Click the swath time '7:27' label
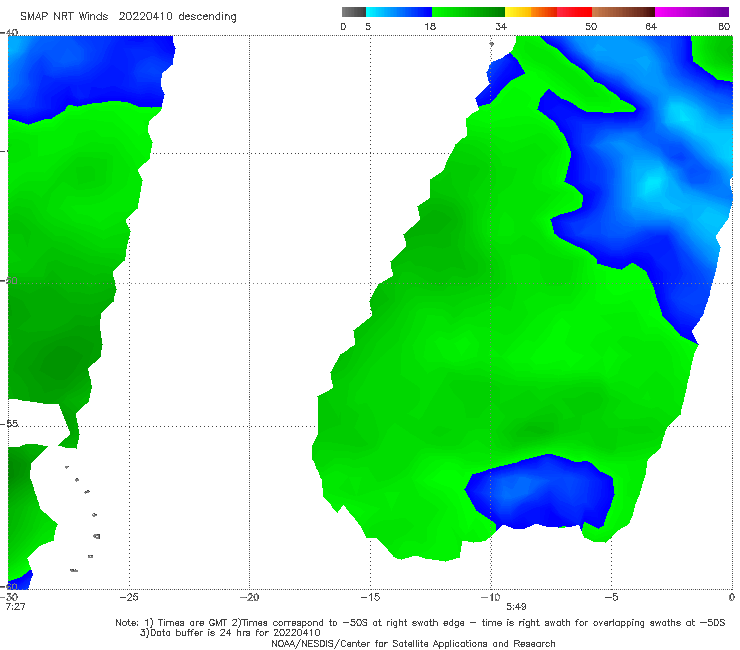 tap(16, 607)
